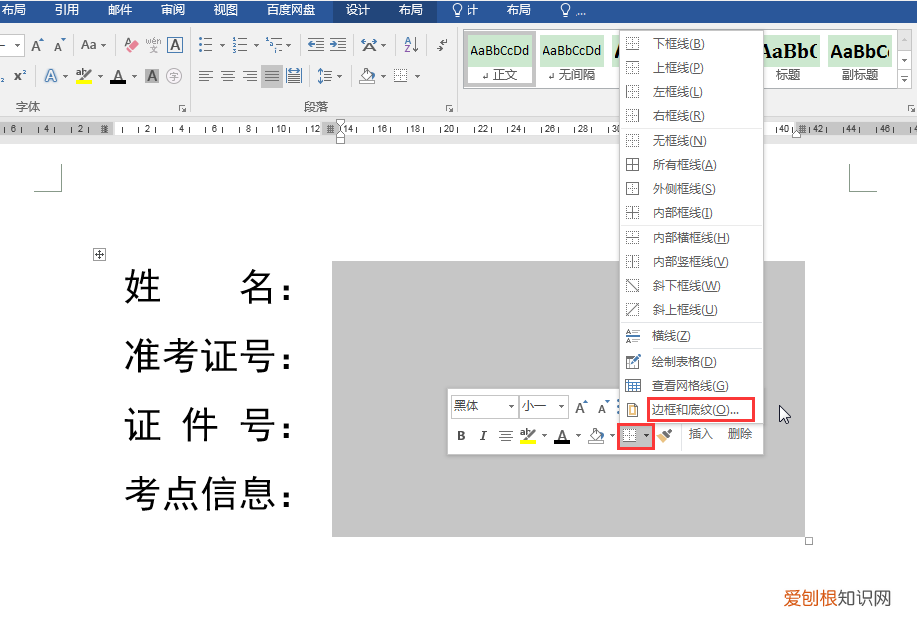Select the format painter brush on the mini toolbar
The width and height of the screenshot is (917, 617).
(x=665, y=433)
